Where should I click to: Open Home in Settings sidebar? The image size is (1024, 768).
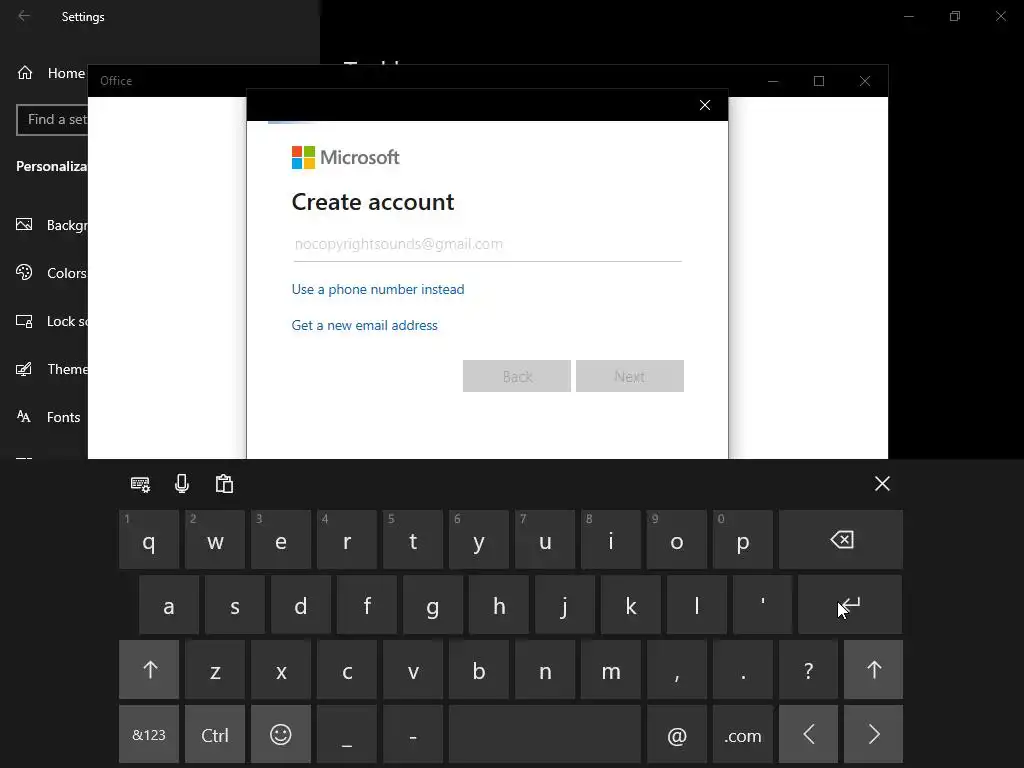51,73
